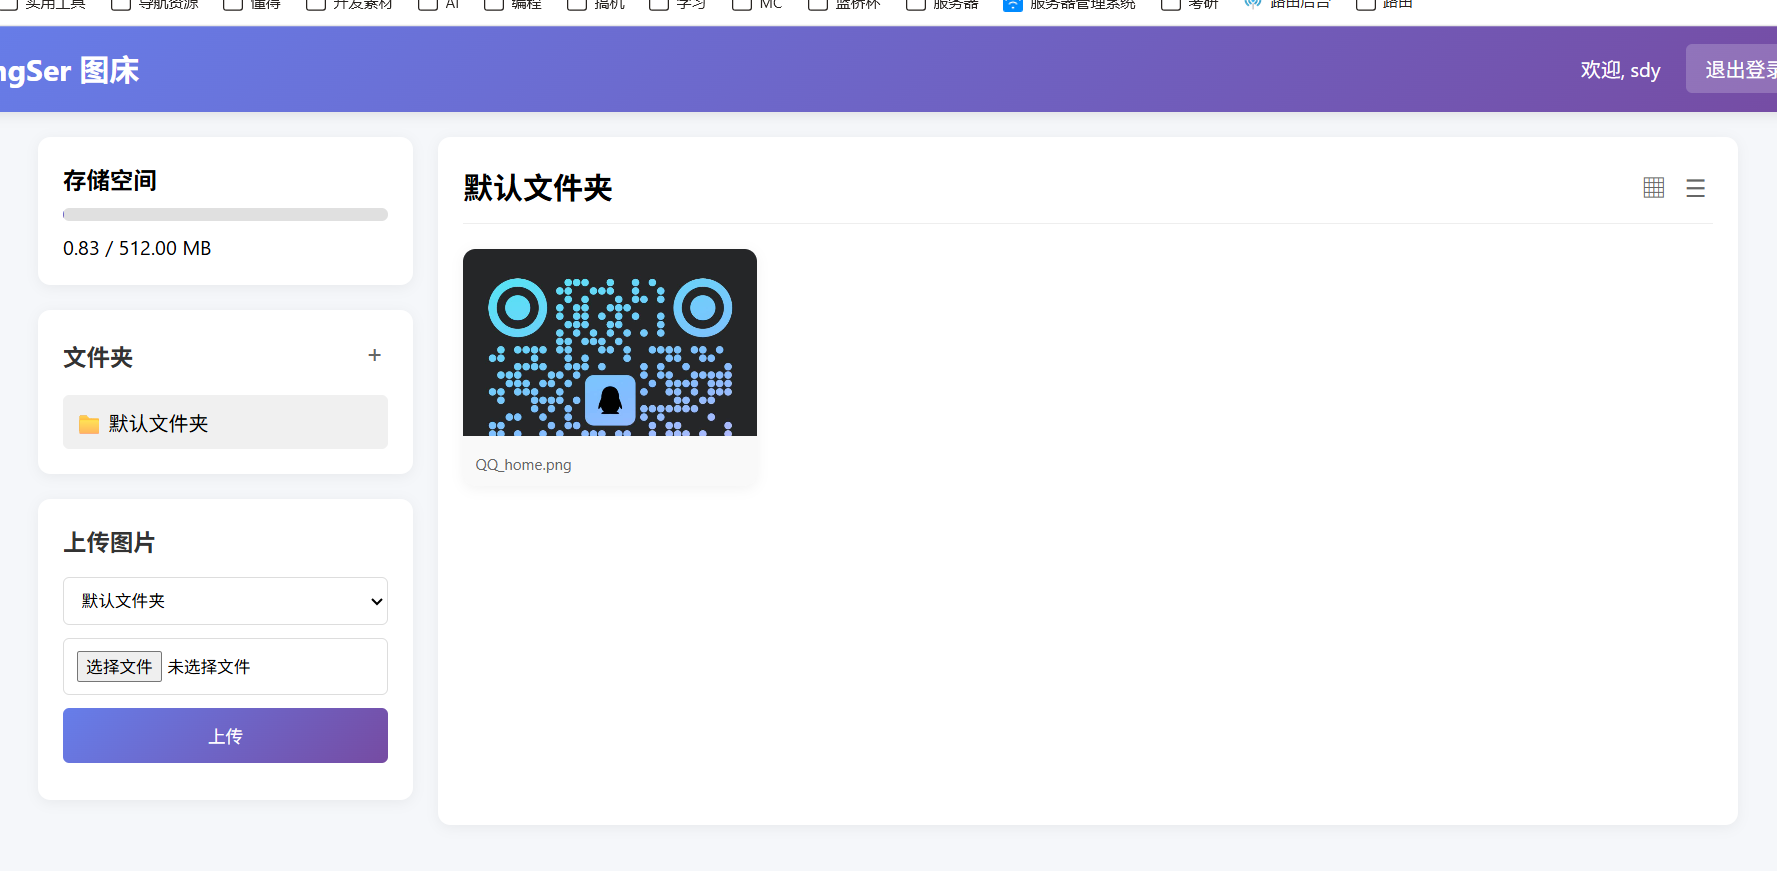Open the 默认文件夹 folder in the sidebar

click(x=225, y=422)
